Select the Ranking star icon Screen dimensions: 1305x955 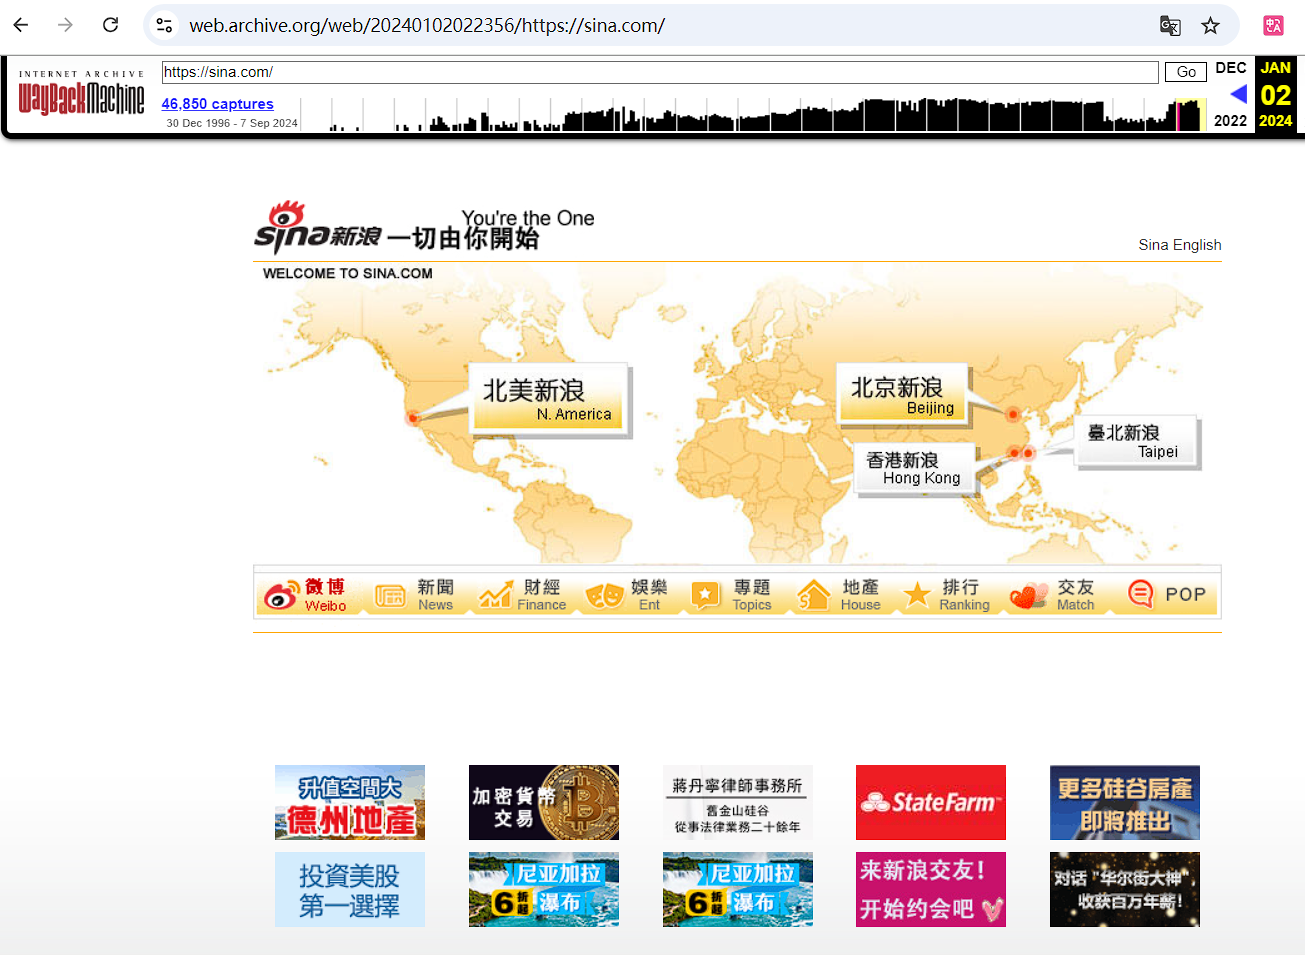tap(916, 595)
